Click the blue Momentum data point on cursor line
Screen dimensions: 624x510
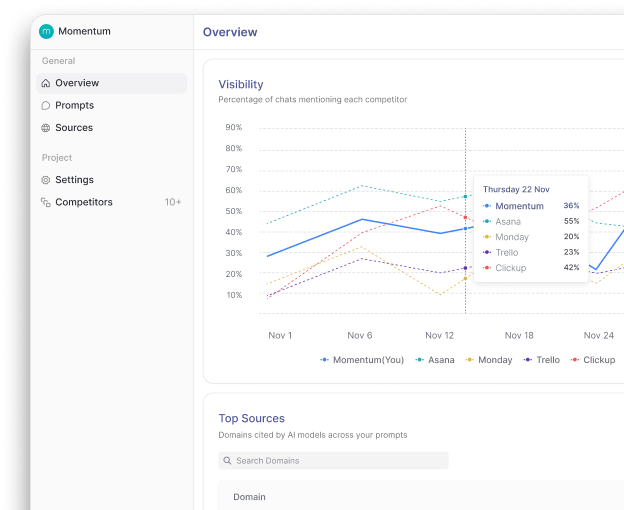tap(465, 229)
